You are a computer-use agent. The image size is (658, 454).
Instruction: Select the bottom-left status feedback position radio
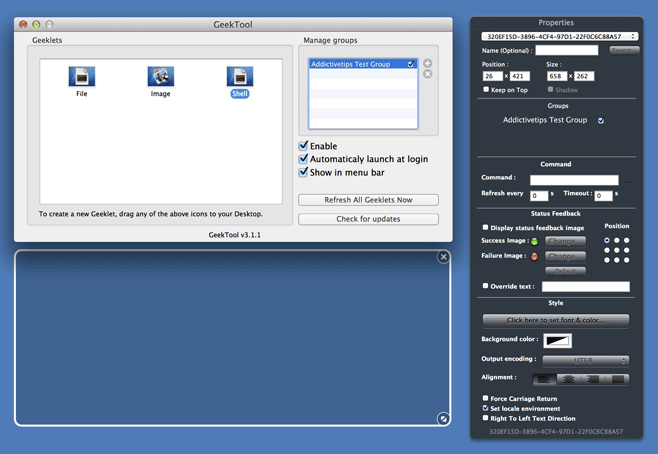pos(607,260)
